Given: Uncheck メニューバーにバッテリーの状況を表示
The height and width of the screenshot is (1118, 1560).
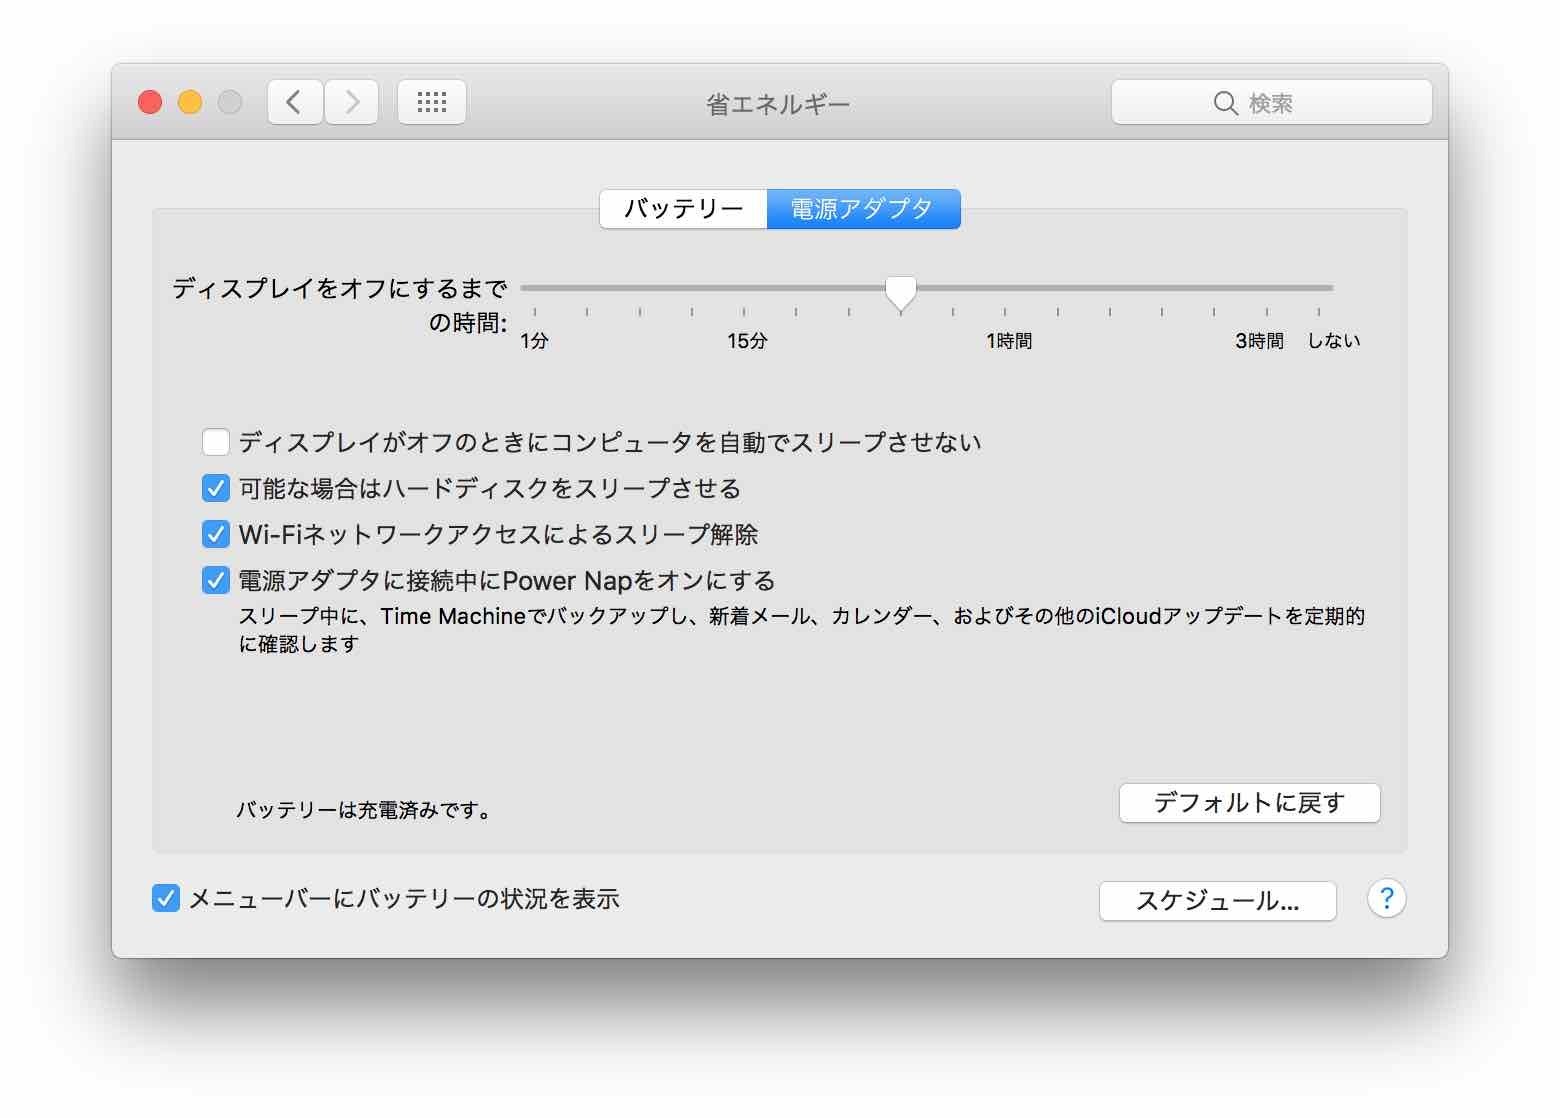Looking at the screenshot, I should (166, 898).
